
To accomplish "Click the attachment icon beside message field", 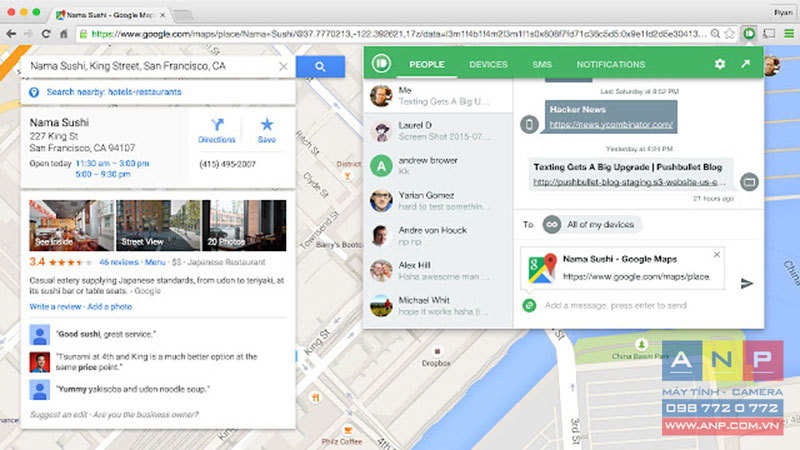I will (529, 305).
